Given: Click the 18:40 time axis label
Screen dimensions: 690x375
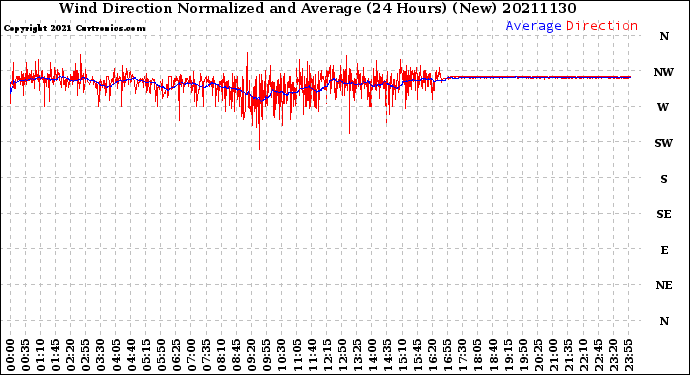Looking at the screenshot, I should tap(492, 355).
